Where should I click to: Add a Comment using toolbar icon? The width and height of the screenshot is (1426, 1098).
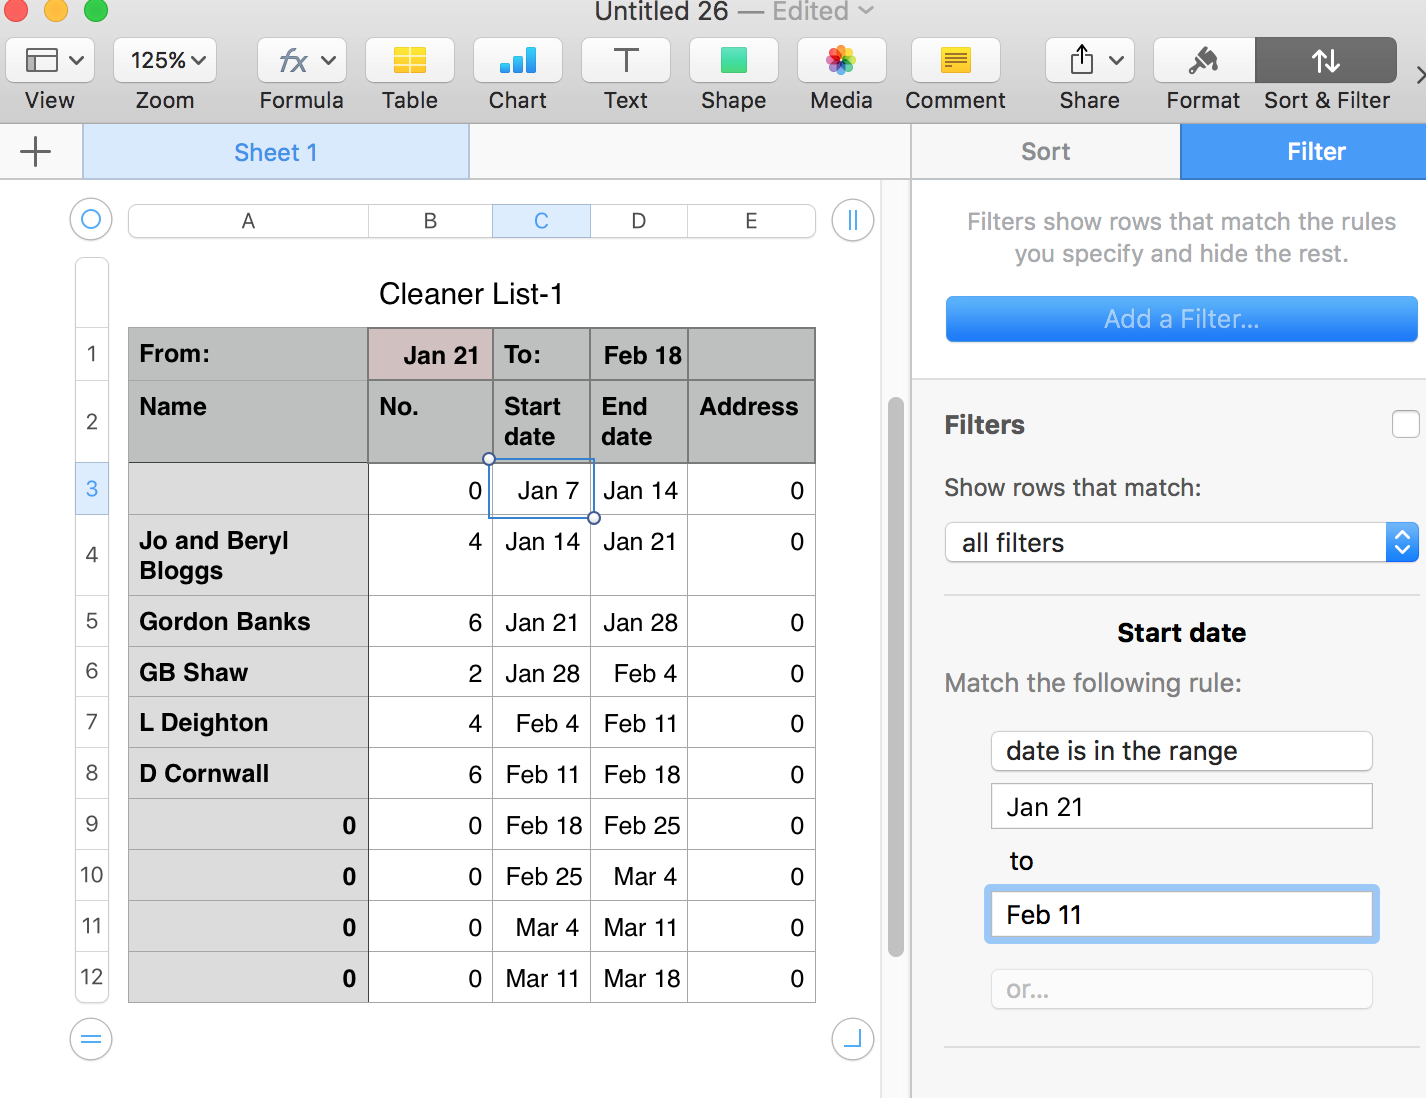[x=955, y=62]
